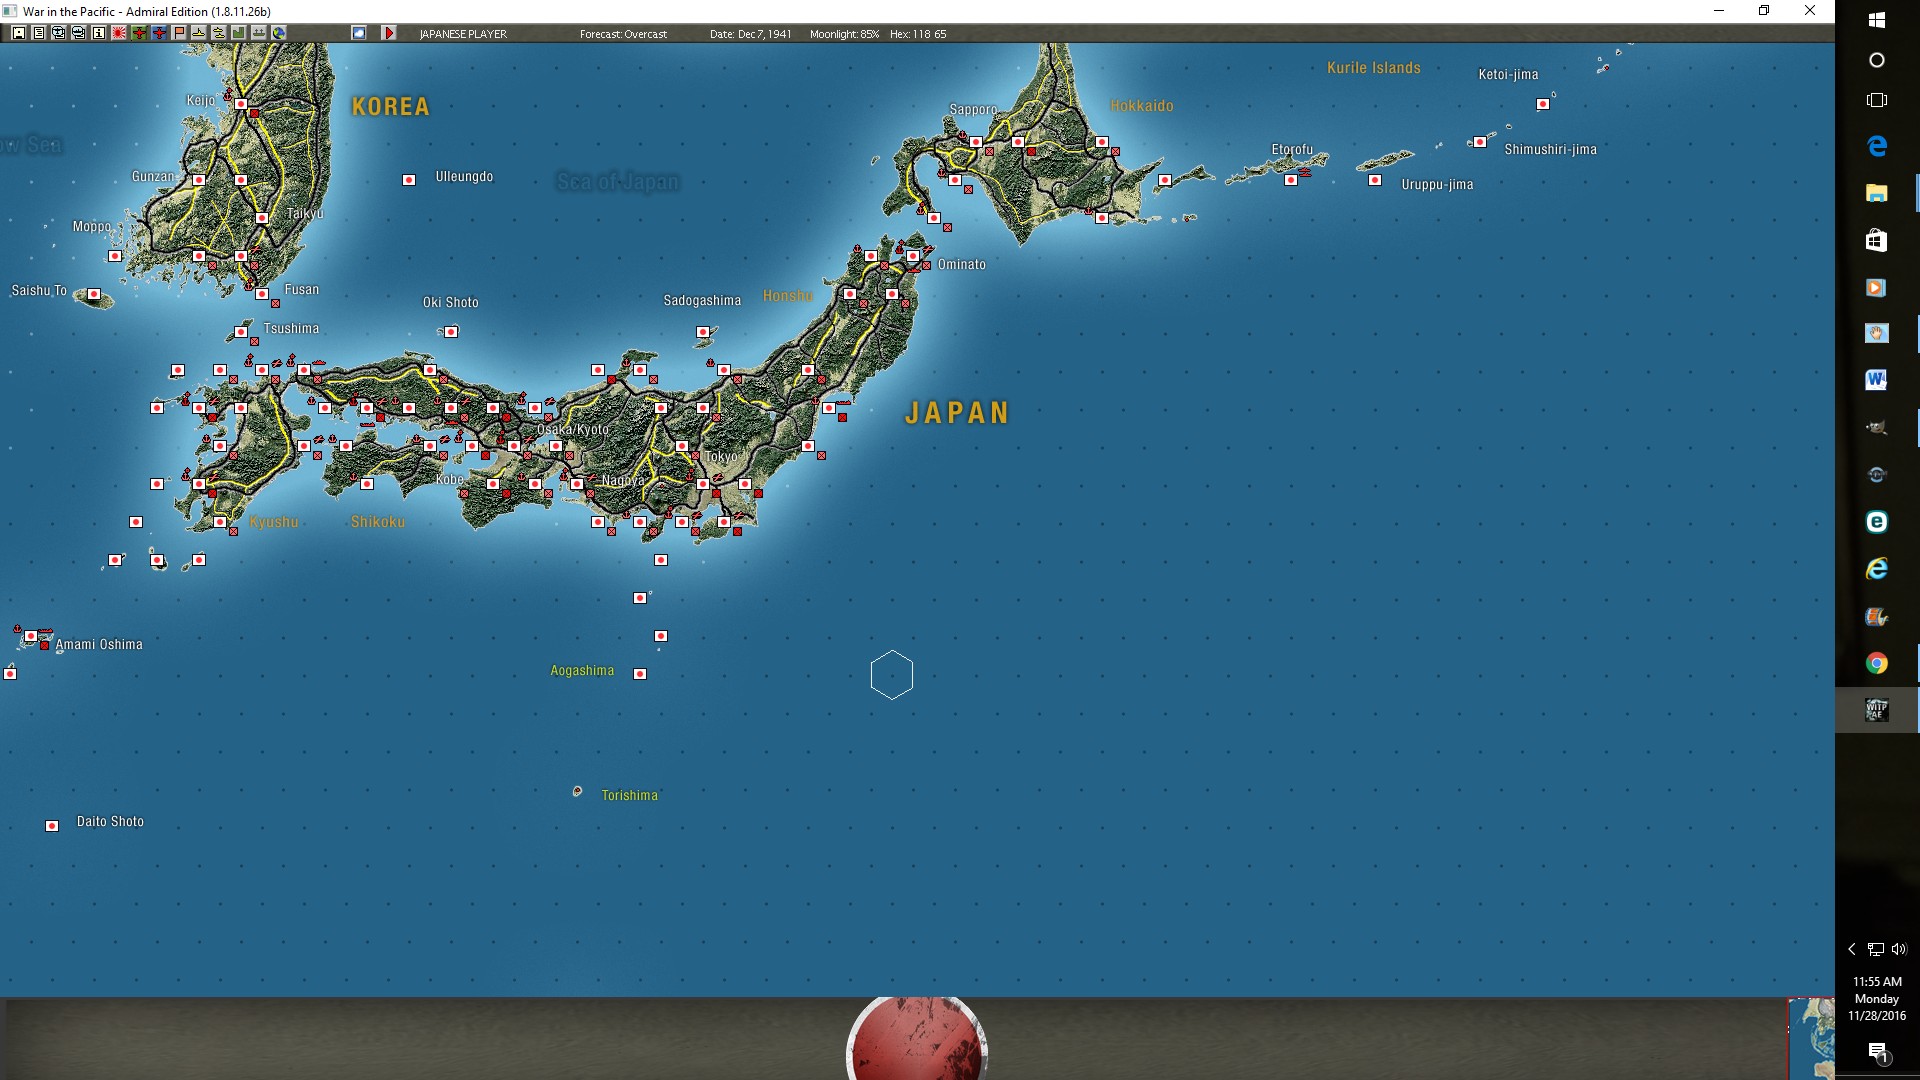Click the Kurile Islands map label

1373,68
